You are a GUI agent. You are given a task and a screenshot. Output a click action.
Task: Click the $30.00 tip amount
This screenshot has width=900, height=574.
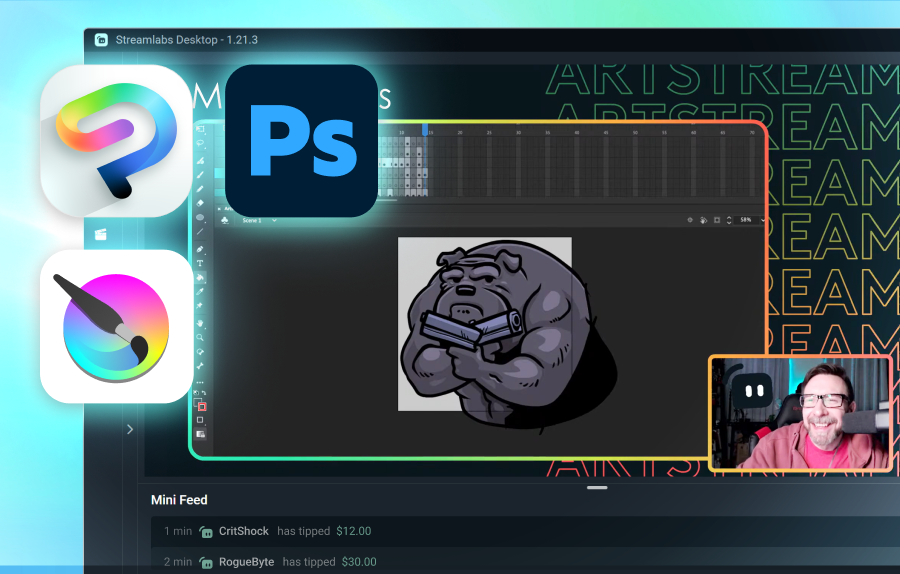[359, 562]
